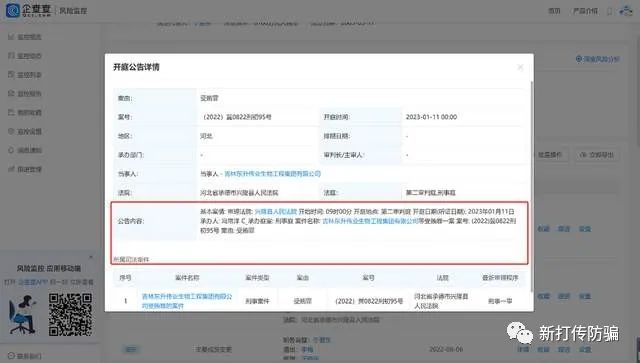The image size is (640, 363).
Task: Click the 立即导出 button on the background page
Action: [x=597, y=155]
